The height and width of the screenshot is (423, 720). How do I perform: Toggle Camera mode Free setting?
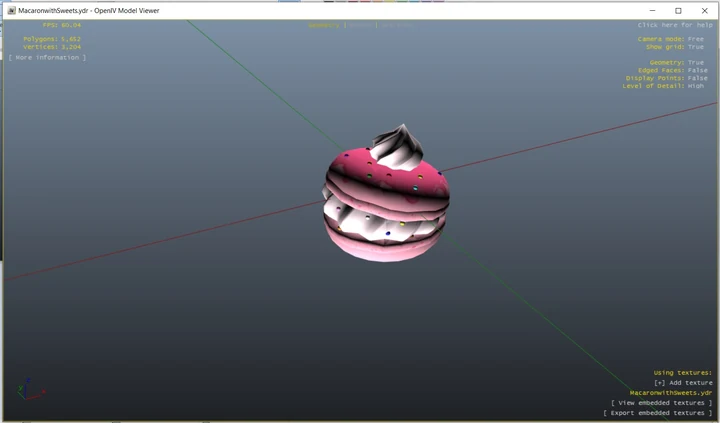670,39
